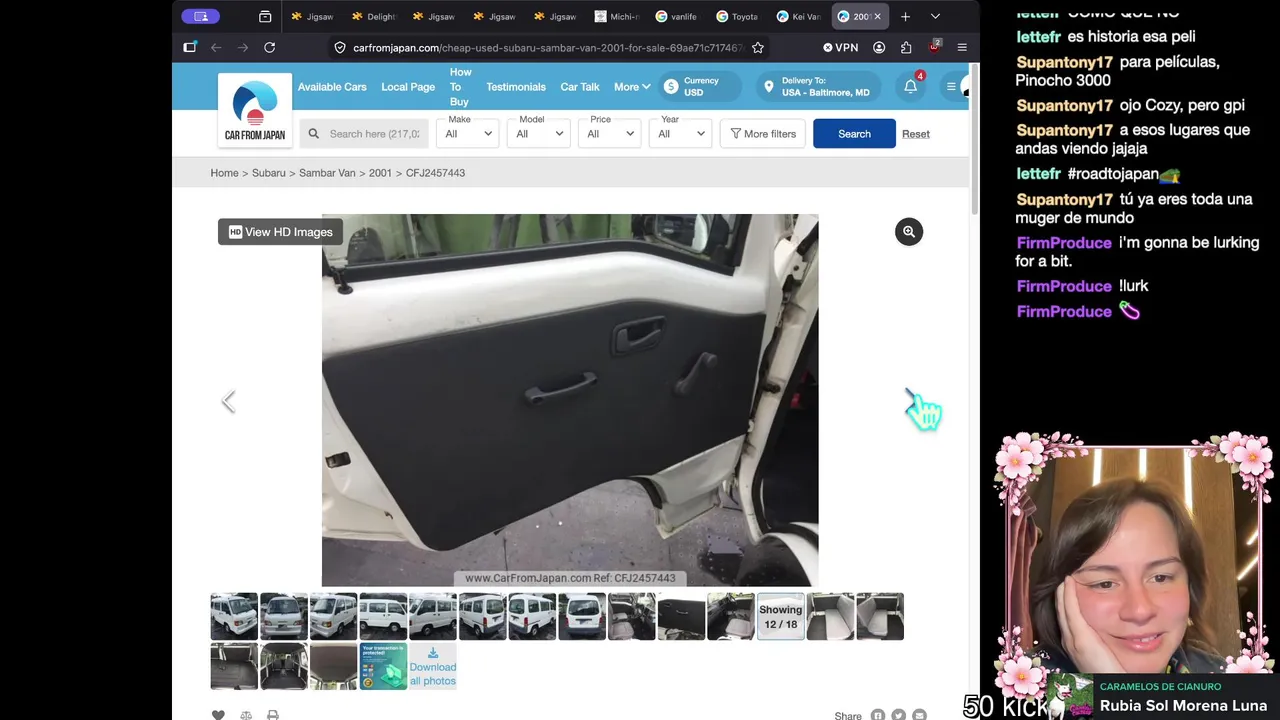Viewport: 1280px width, 720px height.
Task: Share listing via Facebook icon
Action: (x=877, y=715)
